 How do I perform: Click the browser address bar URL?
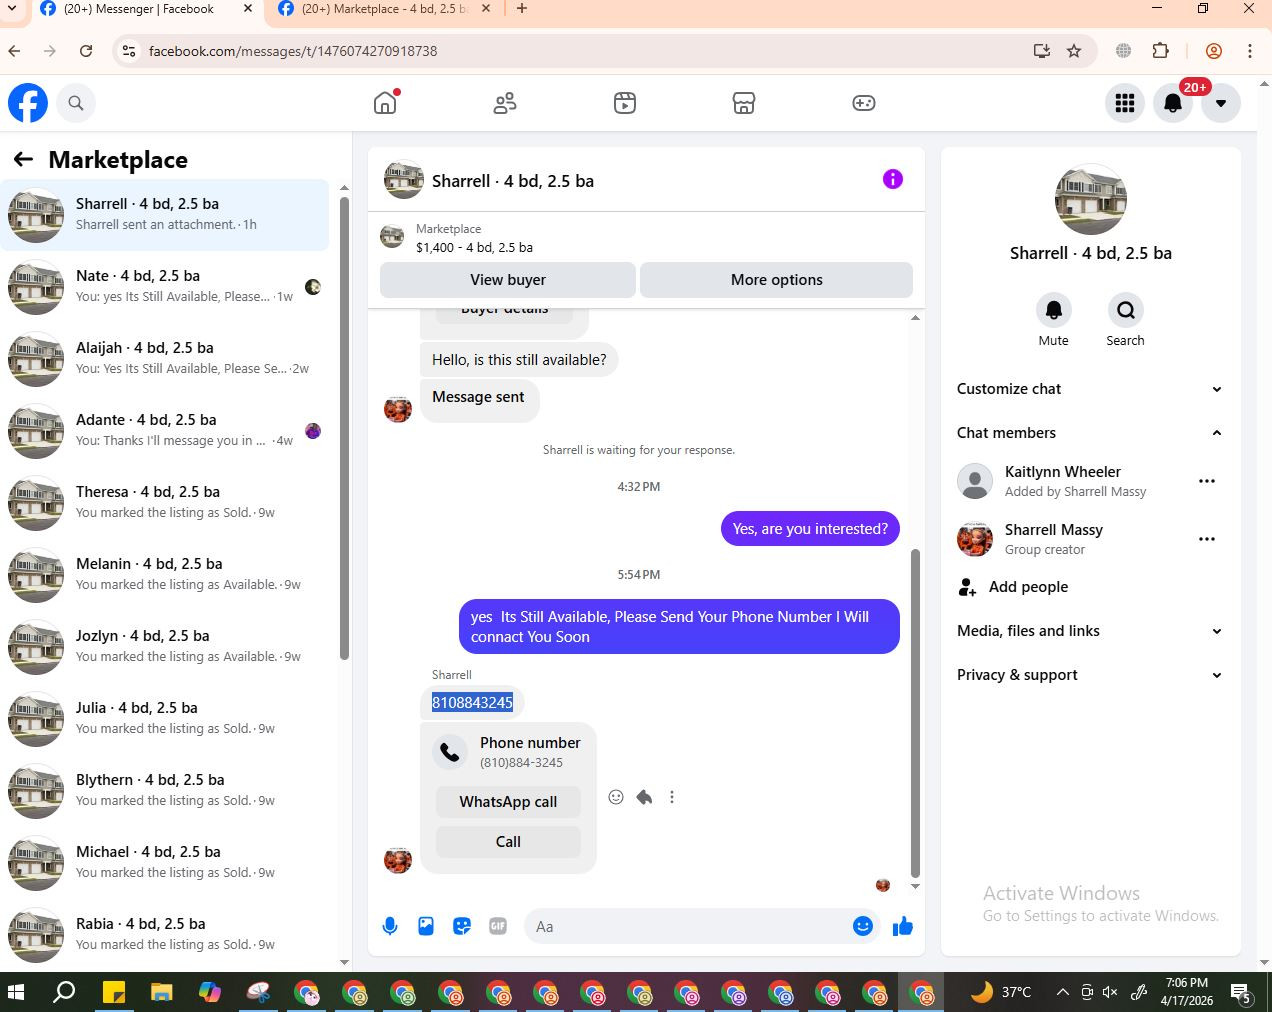point(293,51)
